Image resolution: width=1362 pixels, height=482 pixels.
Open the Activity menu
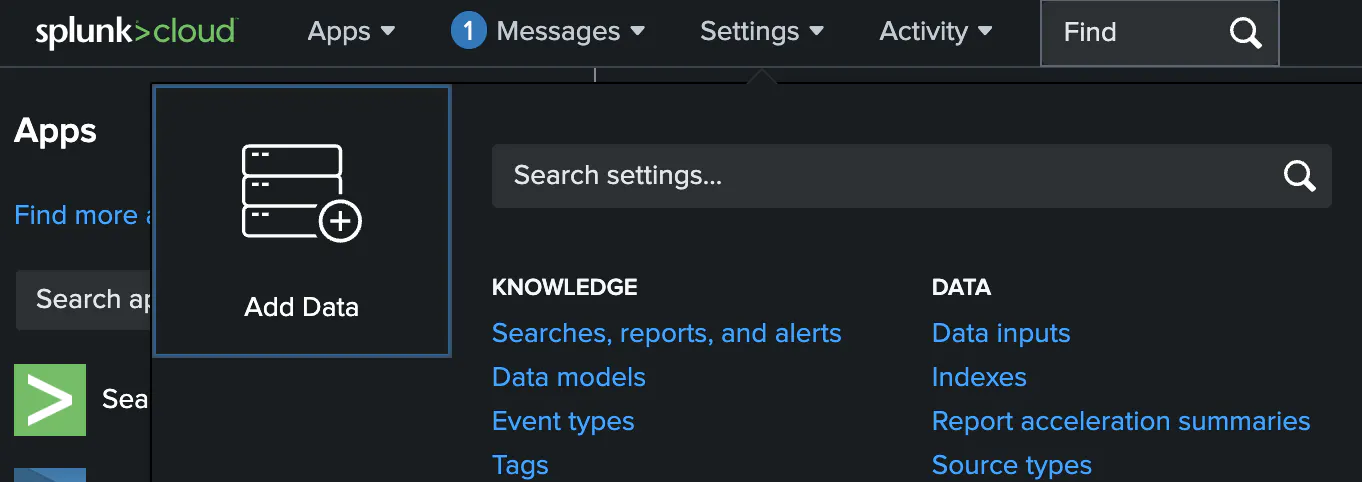pyautogui.click(x=936, y=32)
